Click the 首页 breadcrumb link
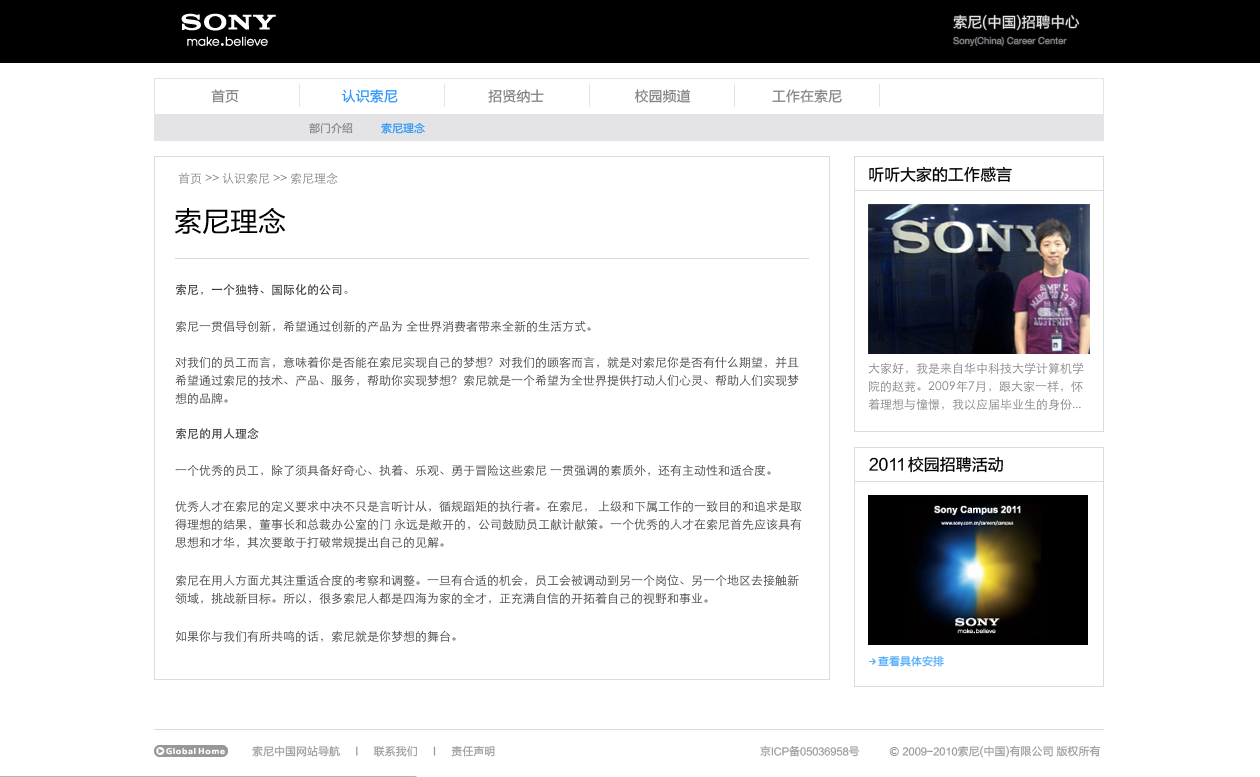Image resolution: width=1260 pixels, height=777 pixels. coord(190,178)
